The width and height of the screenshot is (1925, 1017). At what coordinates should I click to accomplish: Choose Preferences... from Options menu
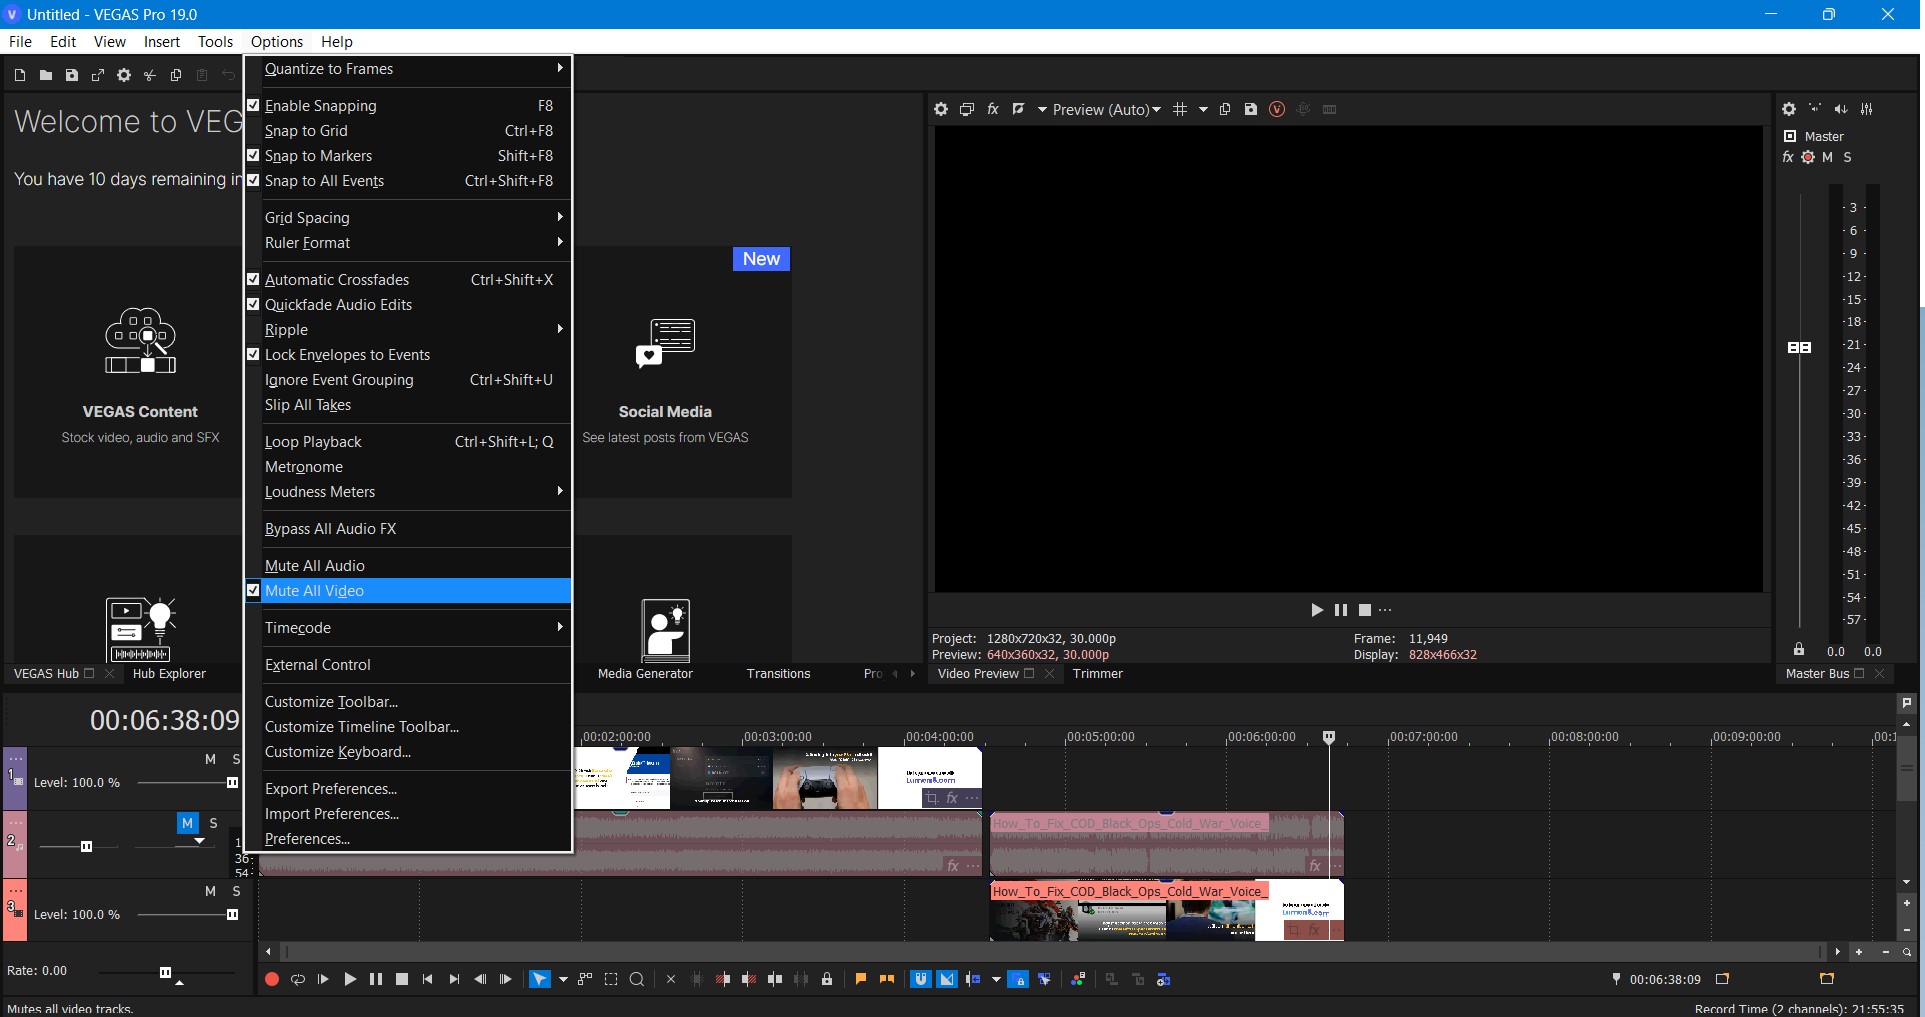coord(409,838)
